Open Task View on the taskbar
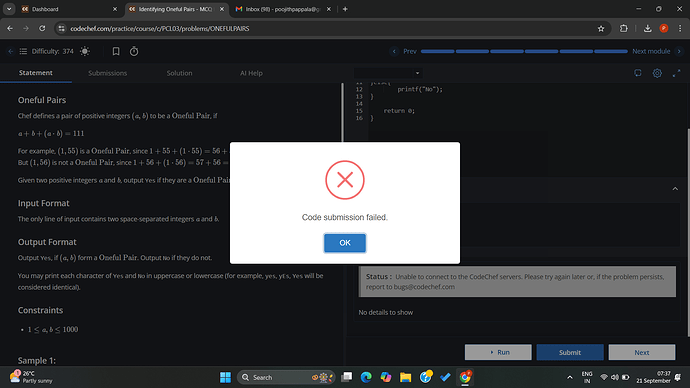 (347, 377)
